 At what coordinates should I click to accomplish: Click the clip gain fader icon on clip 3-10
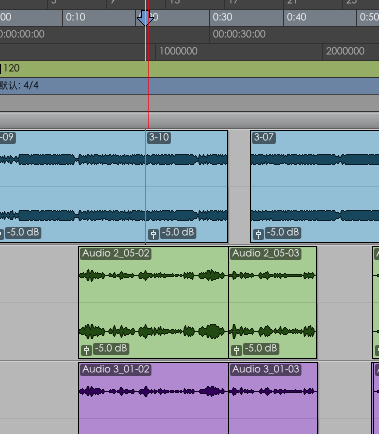click(153, 234)
